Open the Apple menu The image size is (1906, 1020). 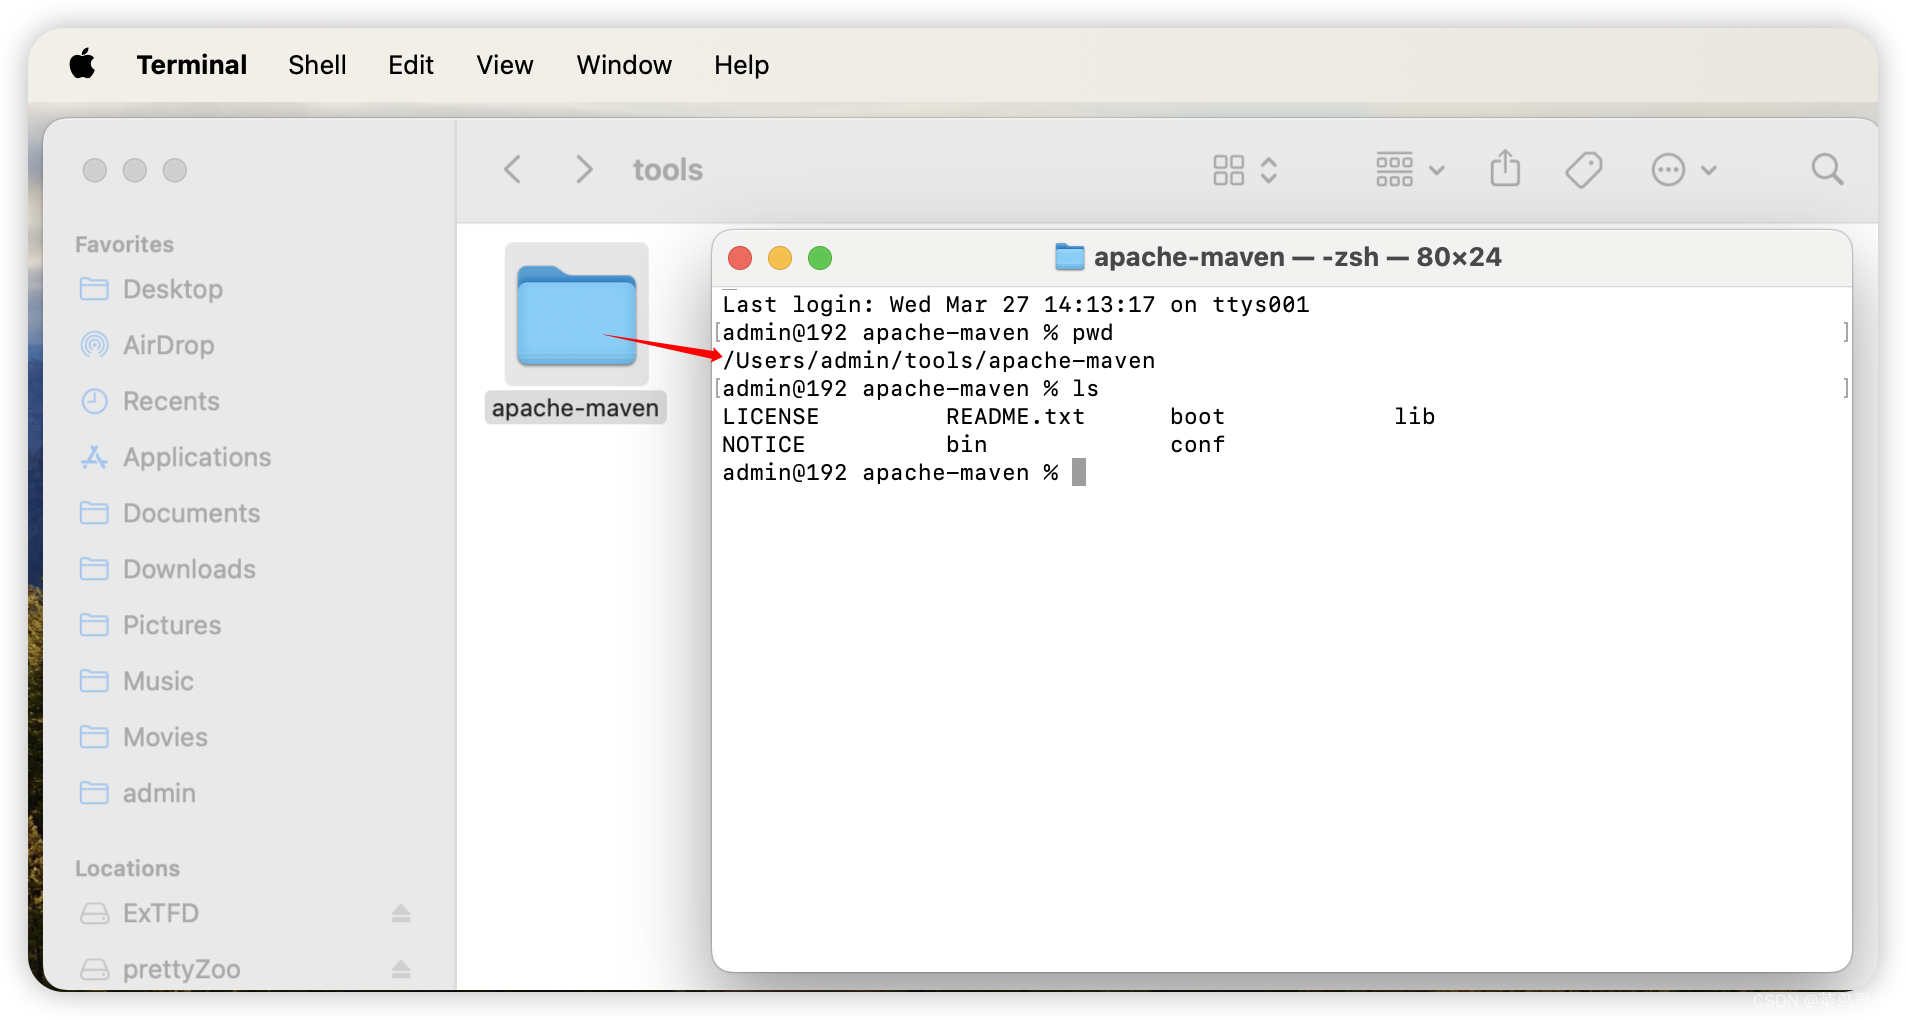[x=82, y=65]
